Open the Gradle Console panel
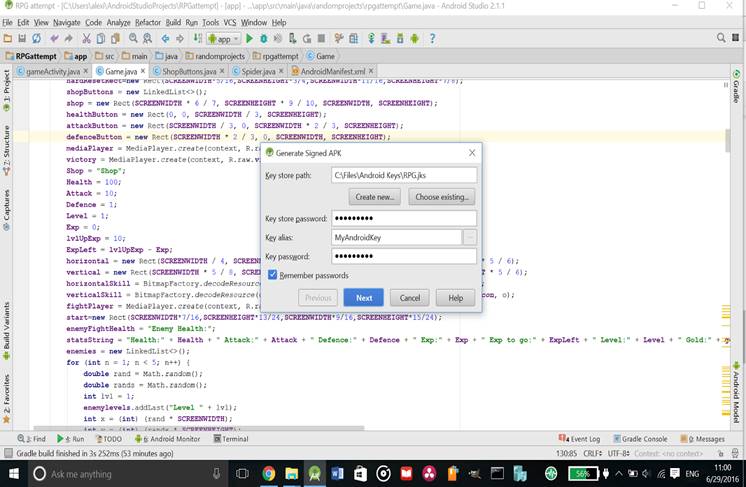 [640, 438]
